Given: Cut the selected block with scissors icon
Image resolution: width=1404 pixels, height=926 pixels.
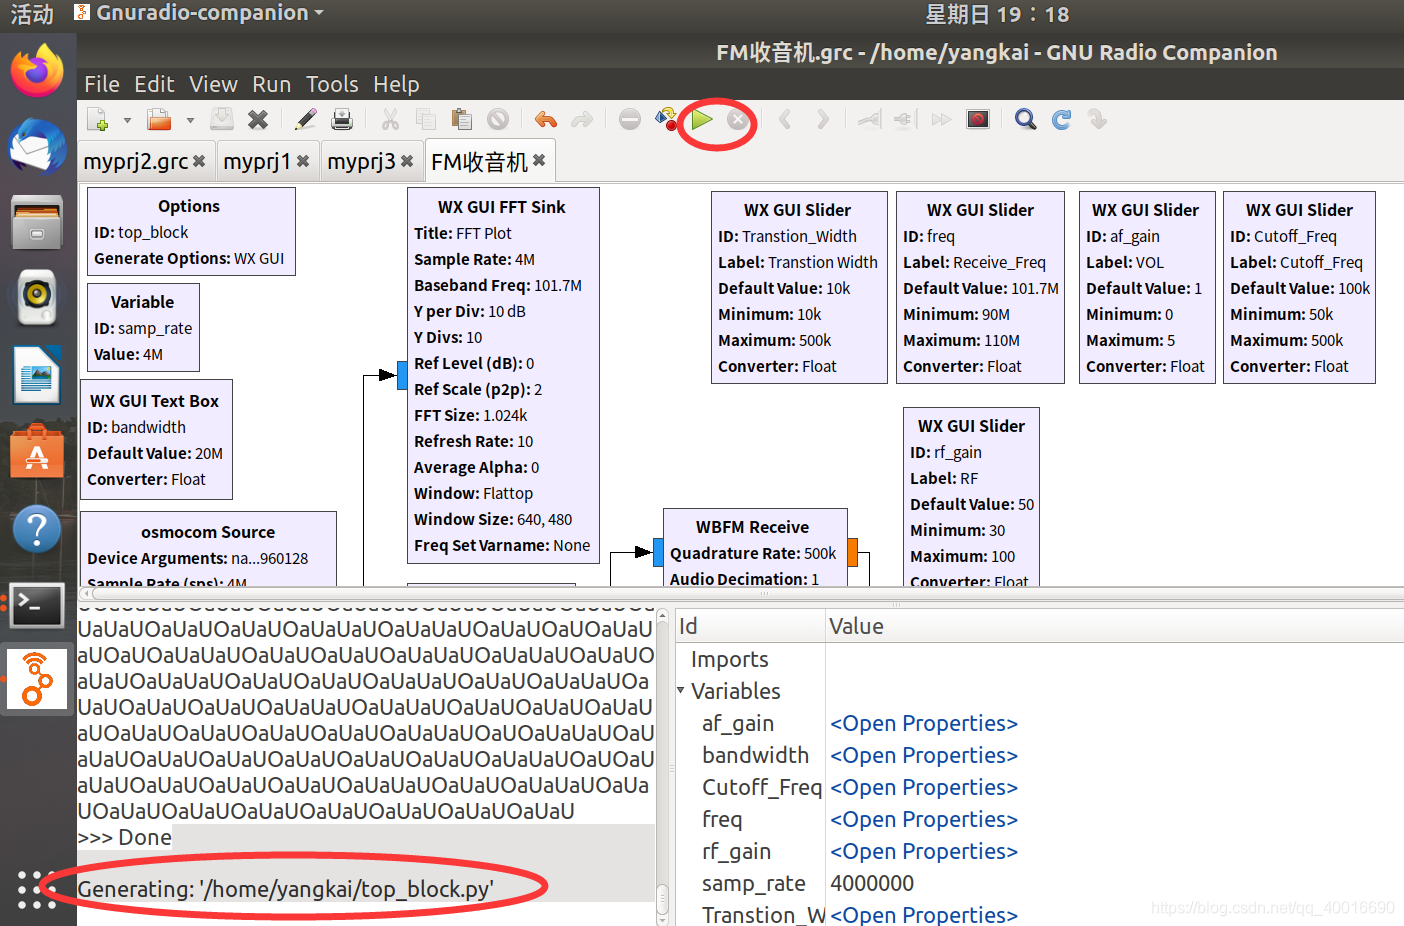Looking at the screenshot, I should (390, 120).
